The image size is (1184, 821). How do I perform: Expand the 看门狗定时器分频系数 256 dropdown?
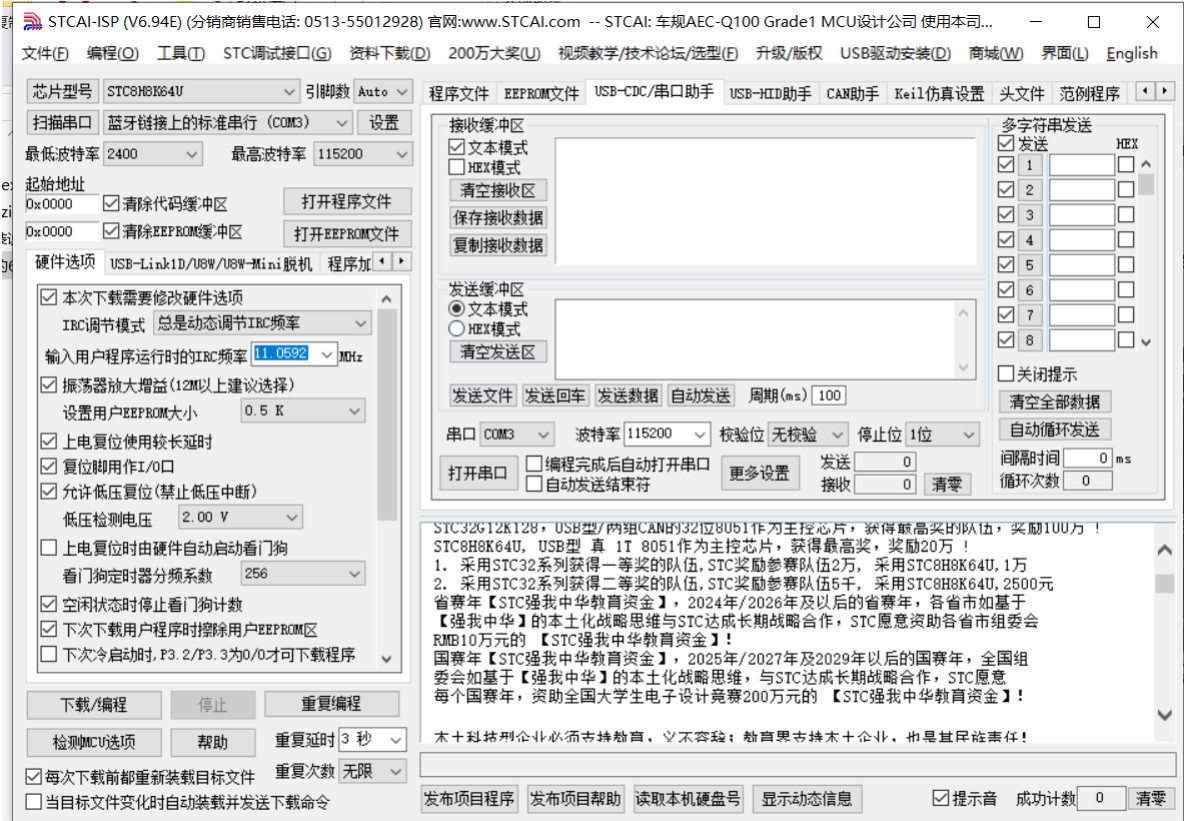click(355, 574)
